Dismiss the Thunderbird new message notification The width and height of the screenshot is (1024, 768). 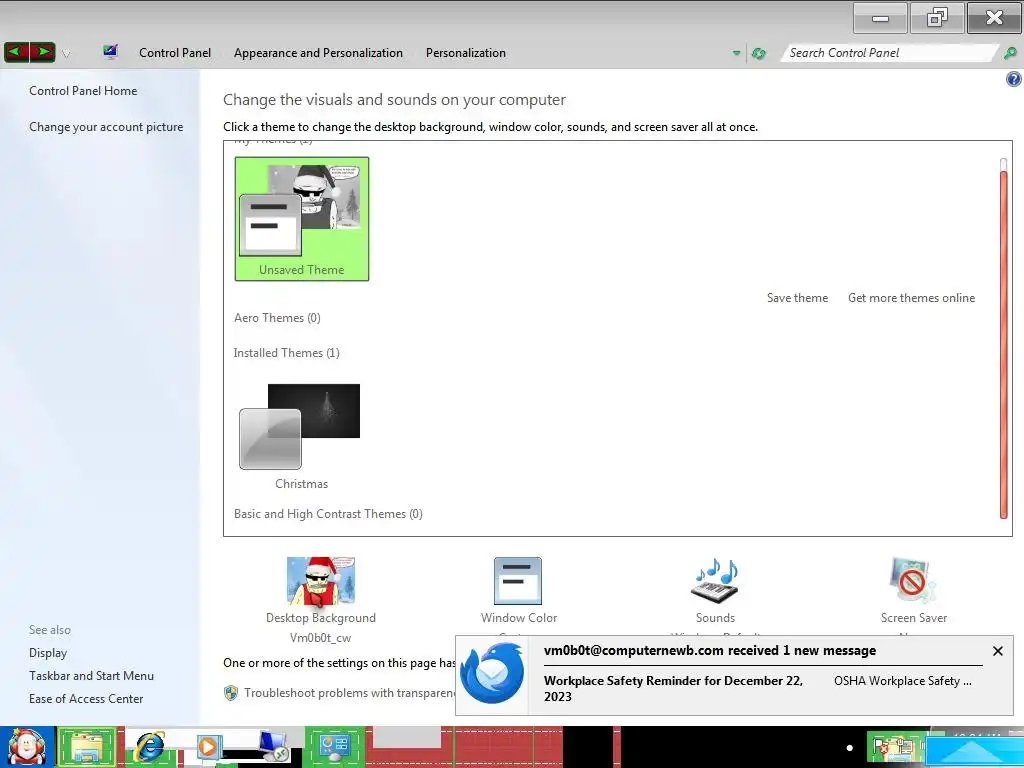coord(998,651)
